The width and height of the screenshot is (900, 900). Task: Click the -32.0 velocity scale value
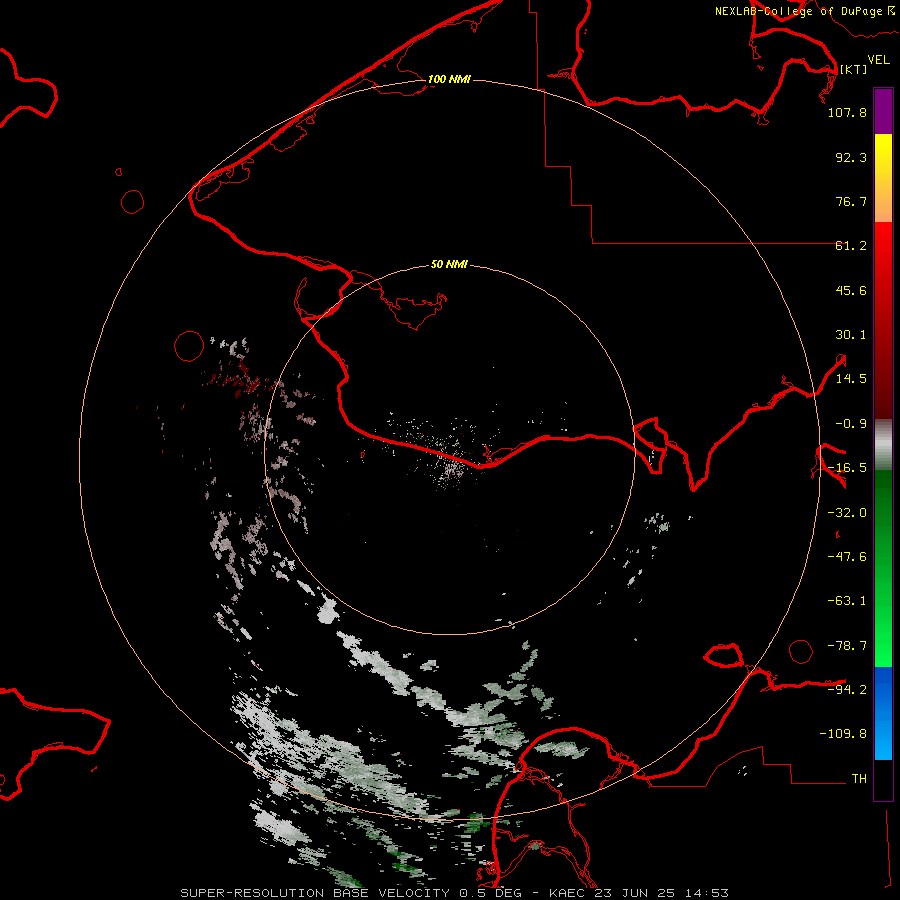pyautogui.click(x=847, y=513)
